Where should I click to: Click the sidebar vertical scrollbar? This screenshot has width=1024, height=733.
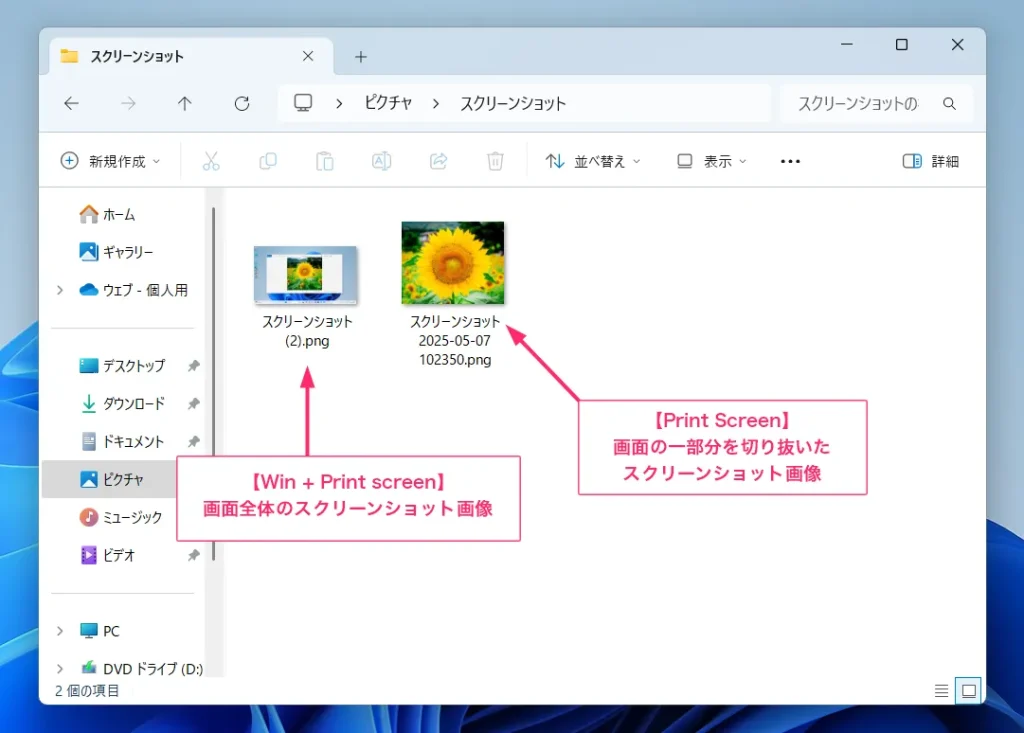[214, 383]
